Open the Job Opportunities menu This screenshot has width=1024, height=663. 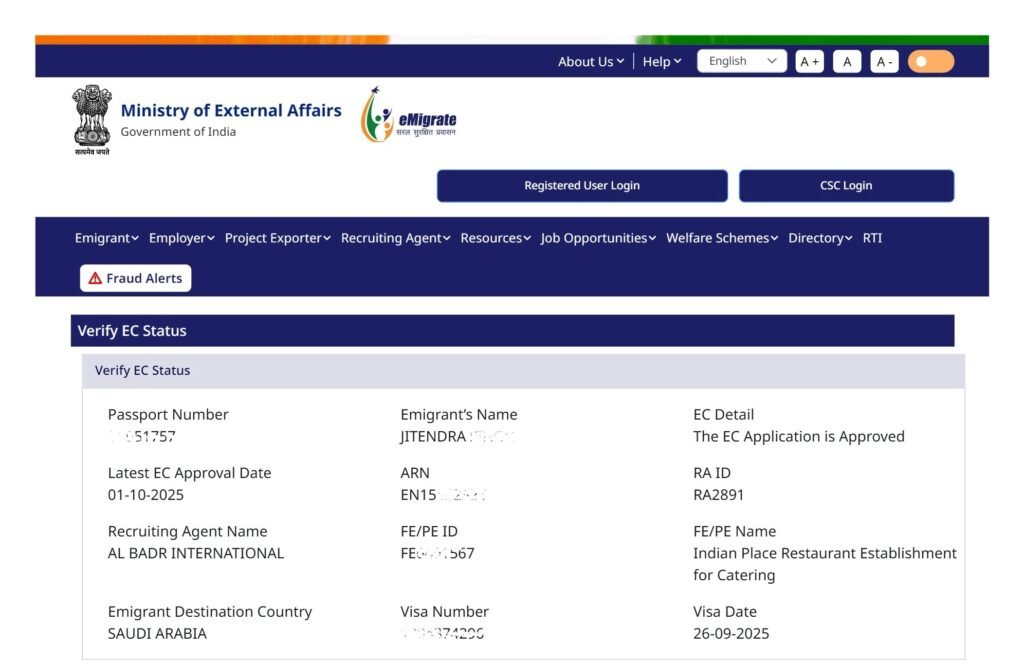(598, 238)
